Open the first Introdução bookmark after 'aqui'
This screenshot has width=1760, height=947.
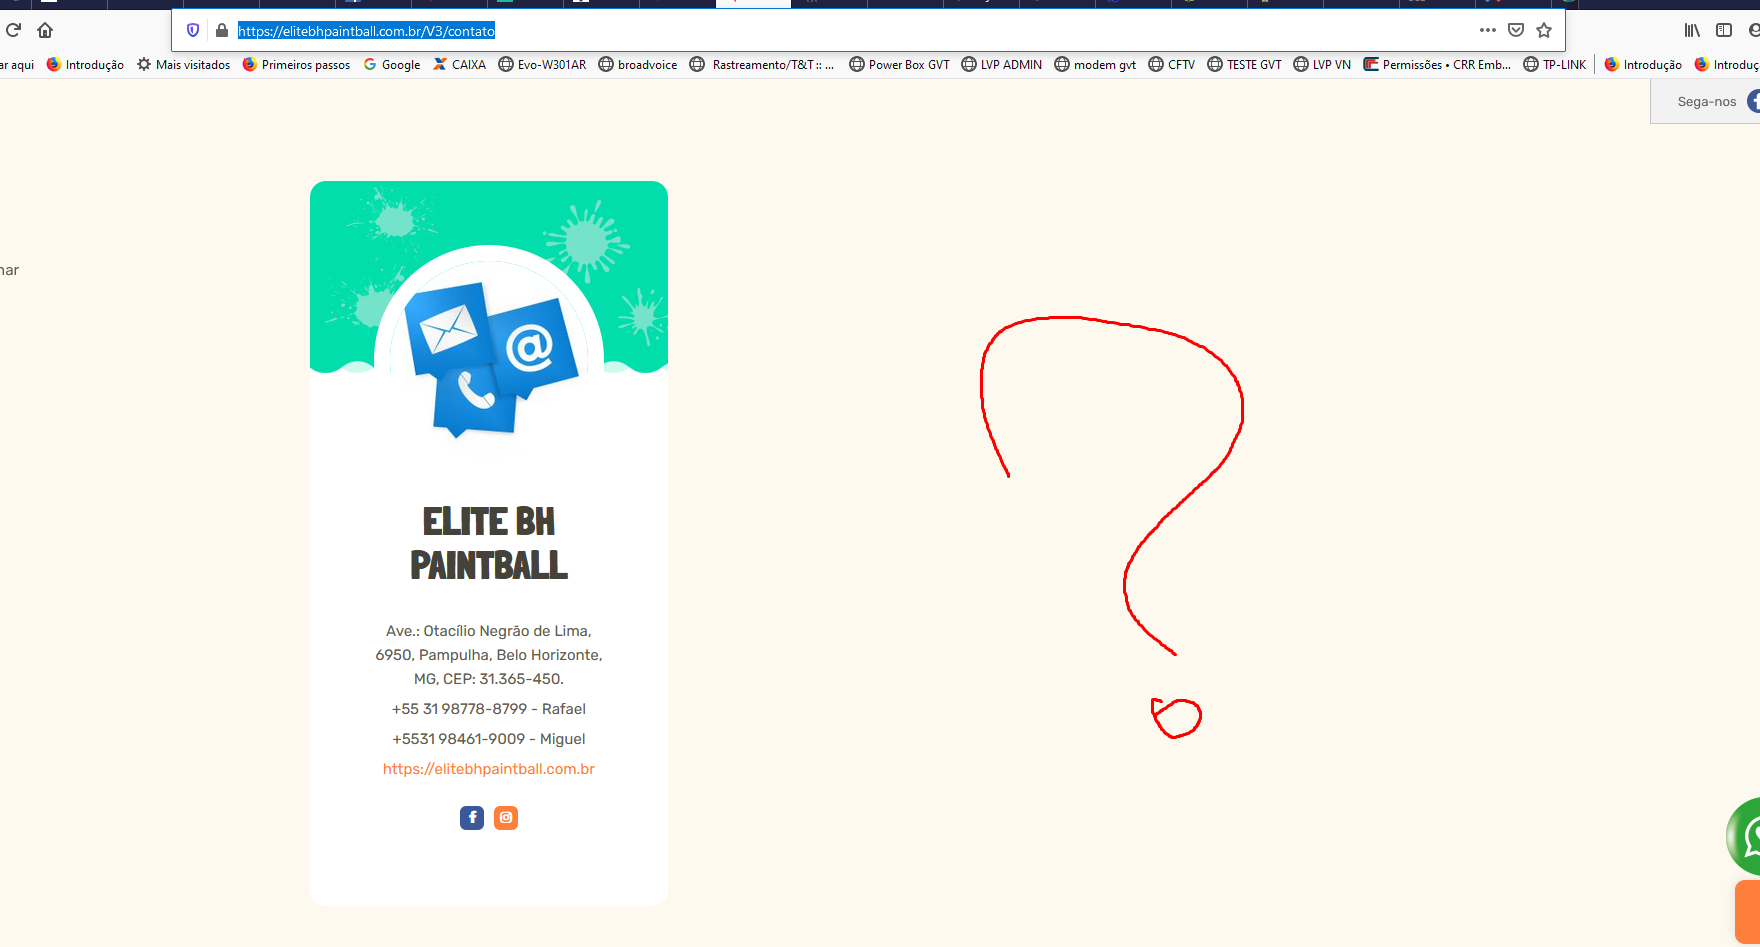85,64
